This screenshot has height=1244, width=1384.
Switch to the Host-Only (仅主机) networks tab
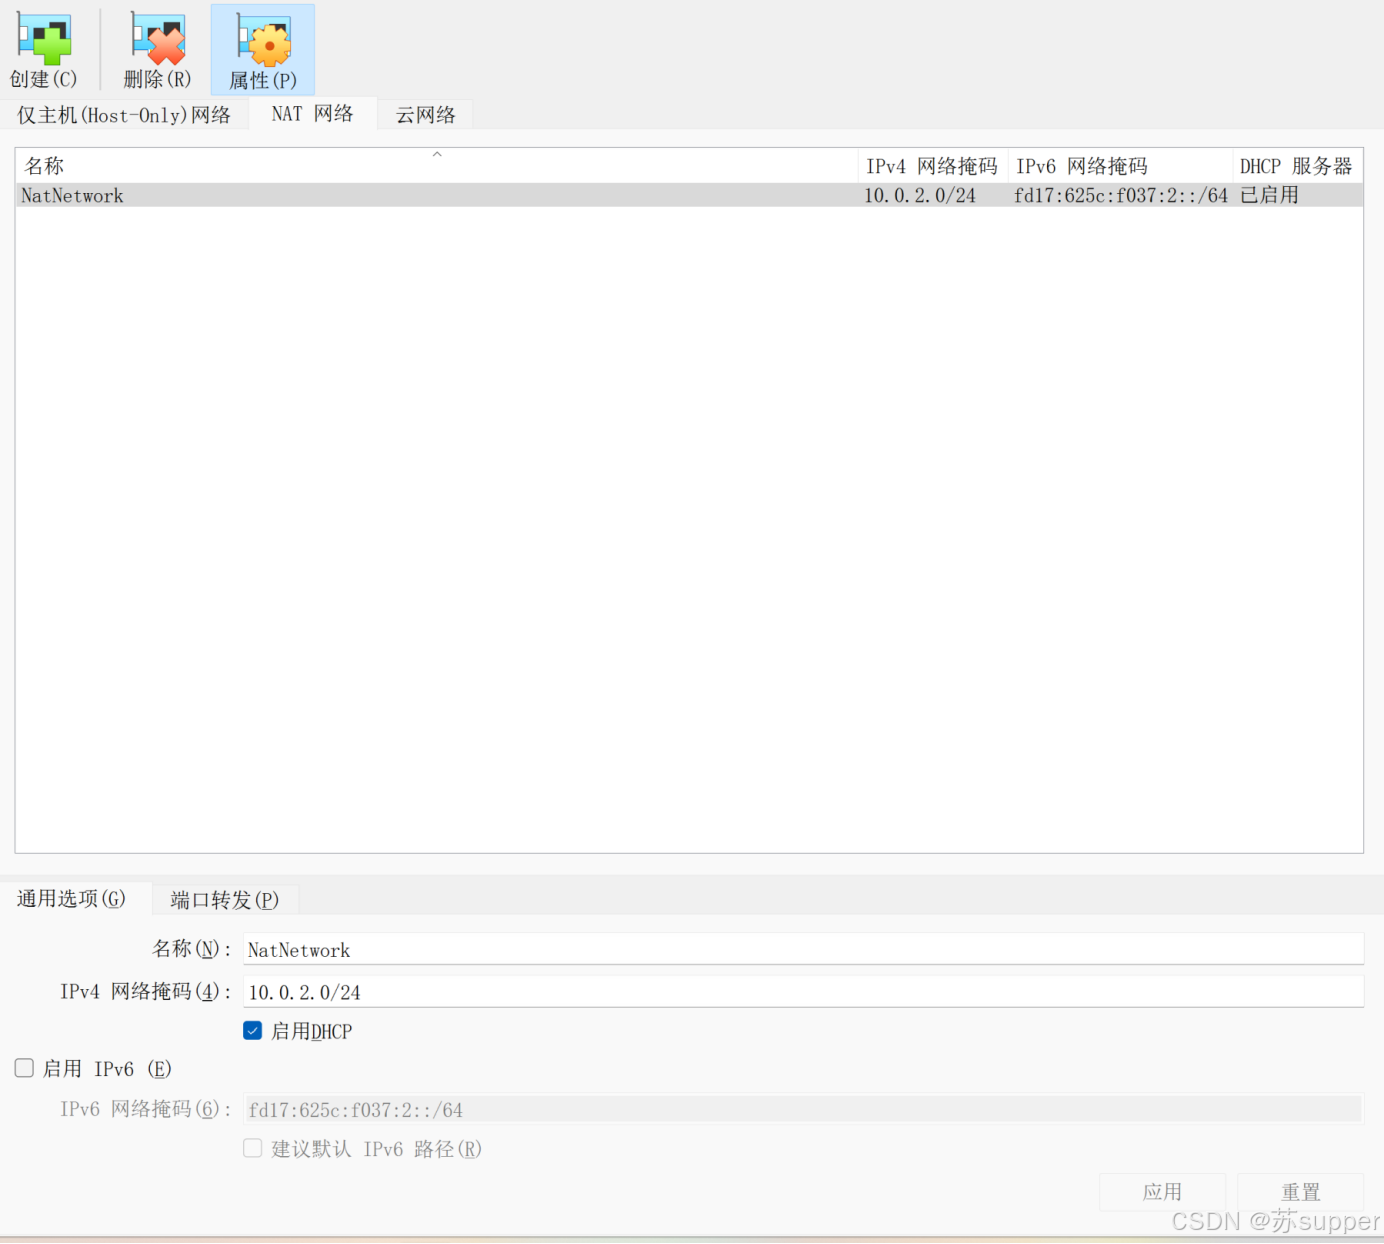(x=124, y=115)
